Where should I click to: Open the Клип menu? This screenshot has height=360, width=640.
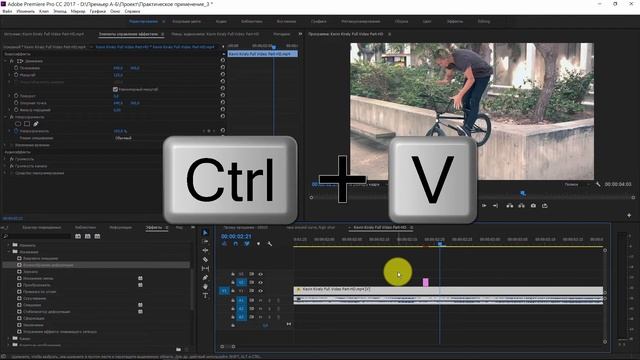pos(44,11)
